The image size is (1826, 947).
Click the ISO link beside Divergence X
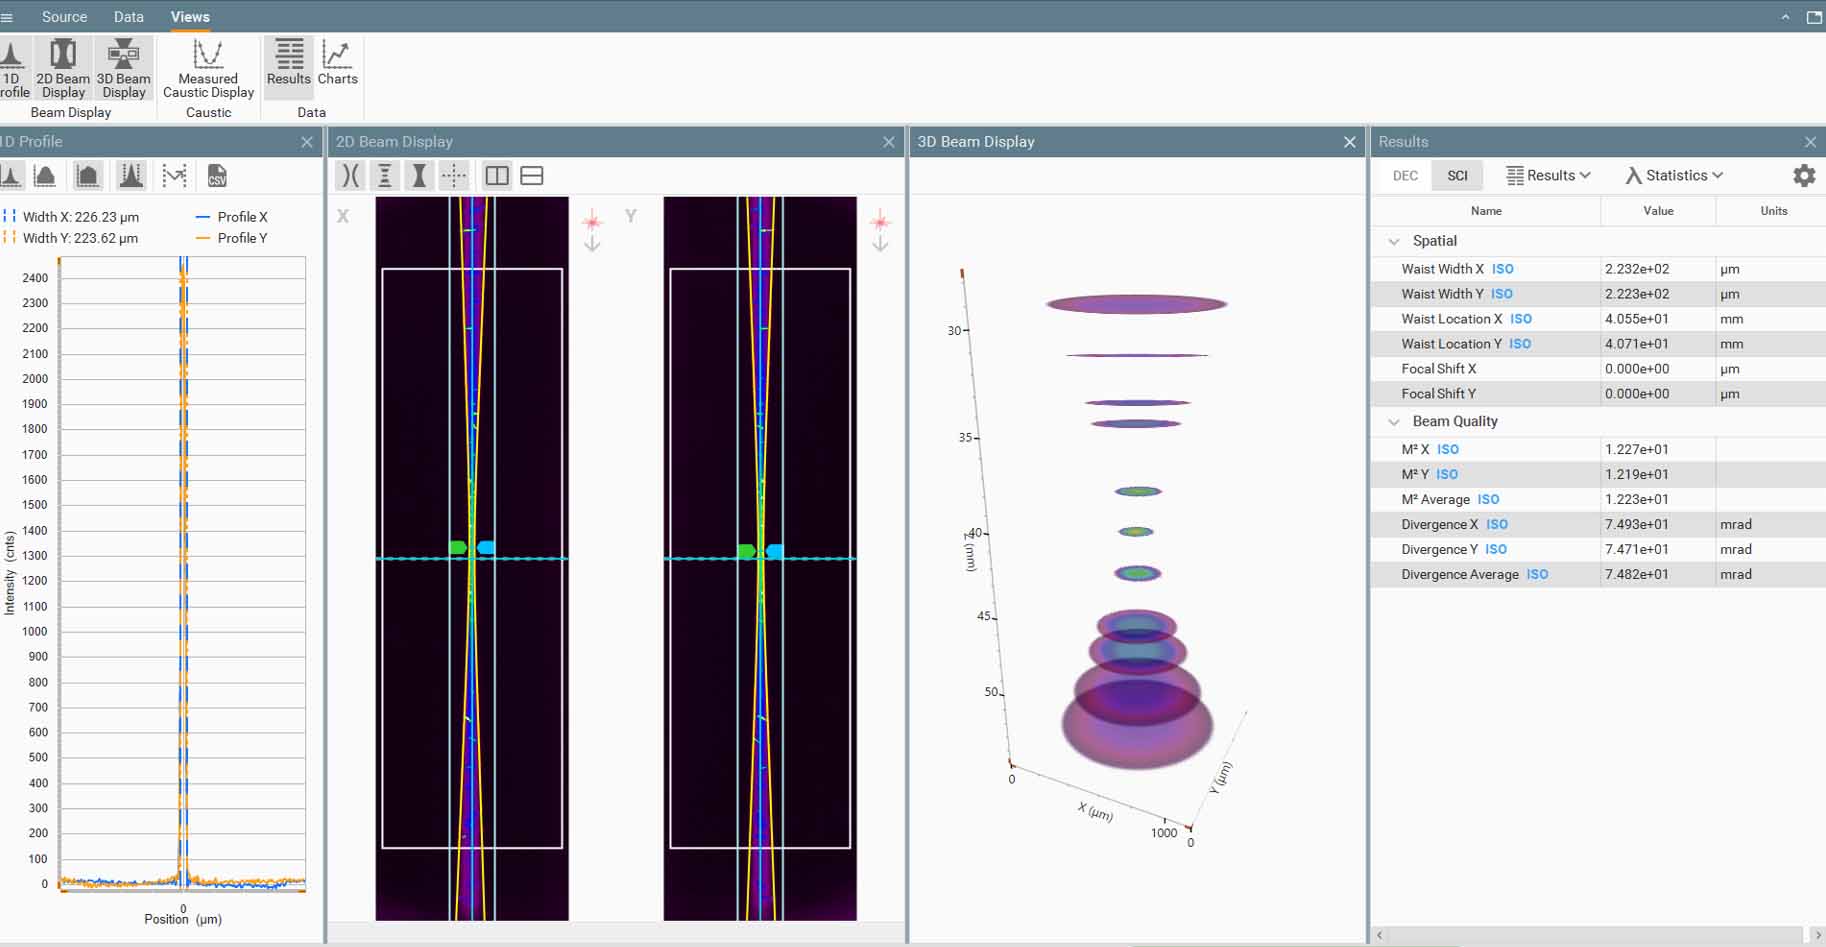[1496, 525]
